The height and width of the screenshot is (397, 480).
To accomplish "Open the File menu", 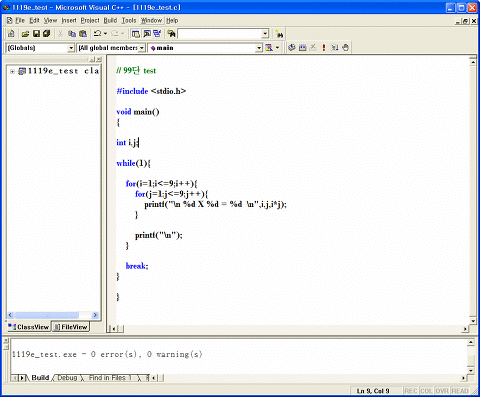I will [20, 21].
